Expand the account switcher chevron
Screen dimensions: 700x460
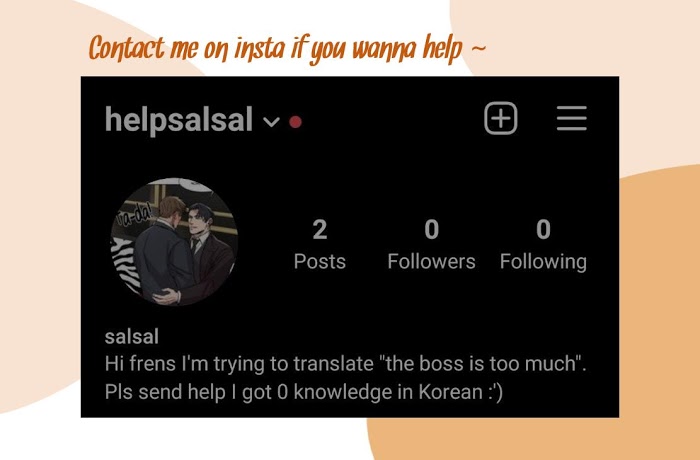tap(271, 121)
